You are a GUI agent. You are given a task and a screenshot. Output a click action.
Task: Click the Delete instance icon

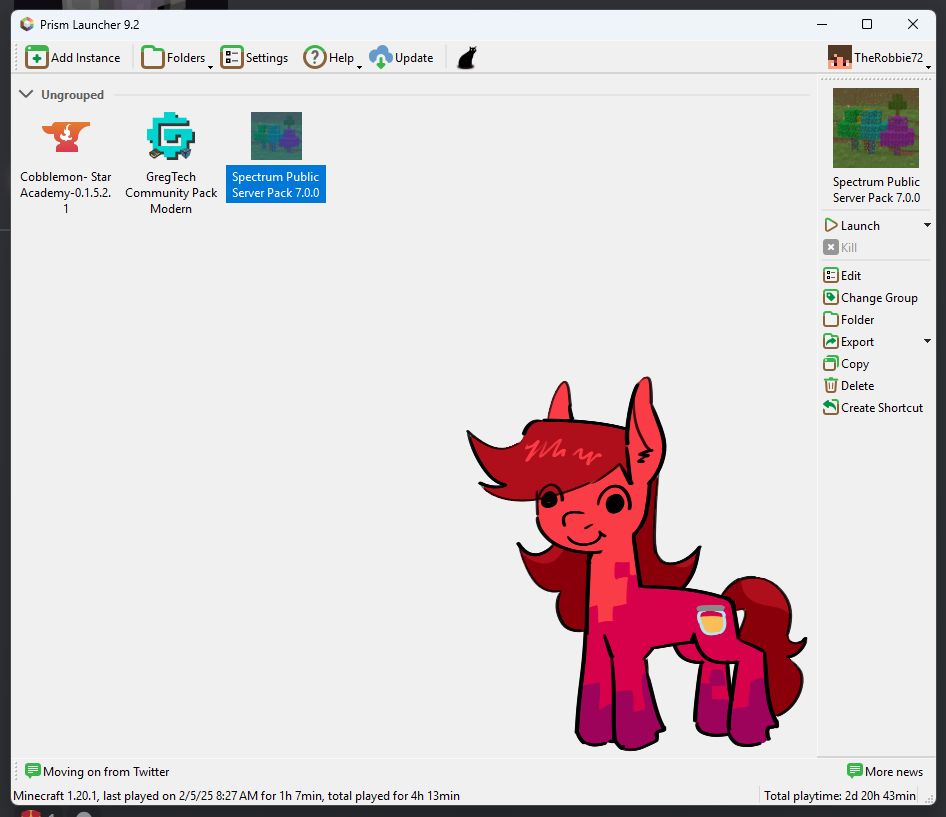(x=829, y=385)
